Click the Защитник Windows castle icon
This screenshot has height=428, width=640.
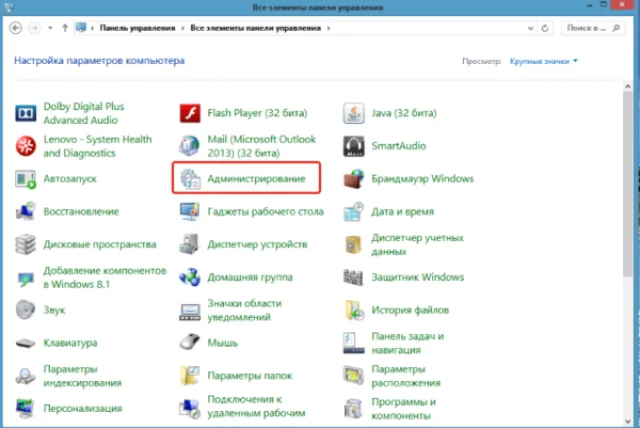[353, 277]
